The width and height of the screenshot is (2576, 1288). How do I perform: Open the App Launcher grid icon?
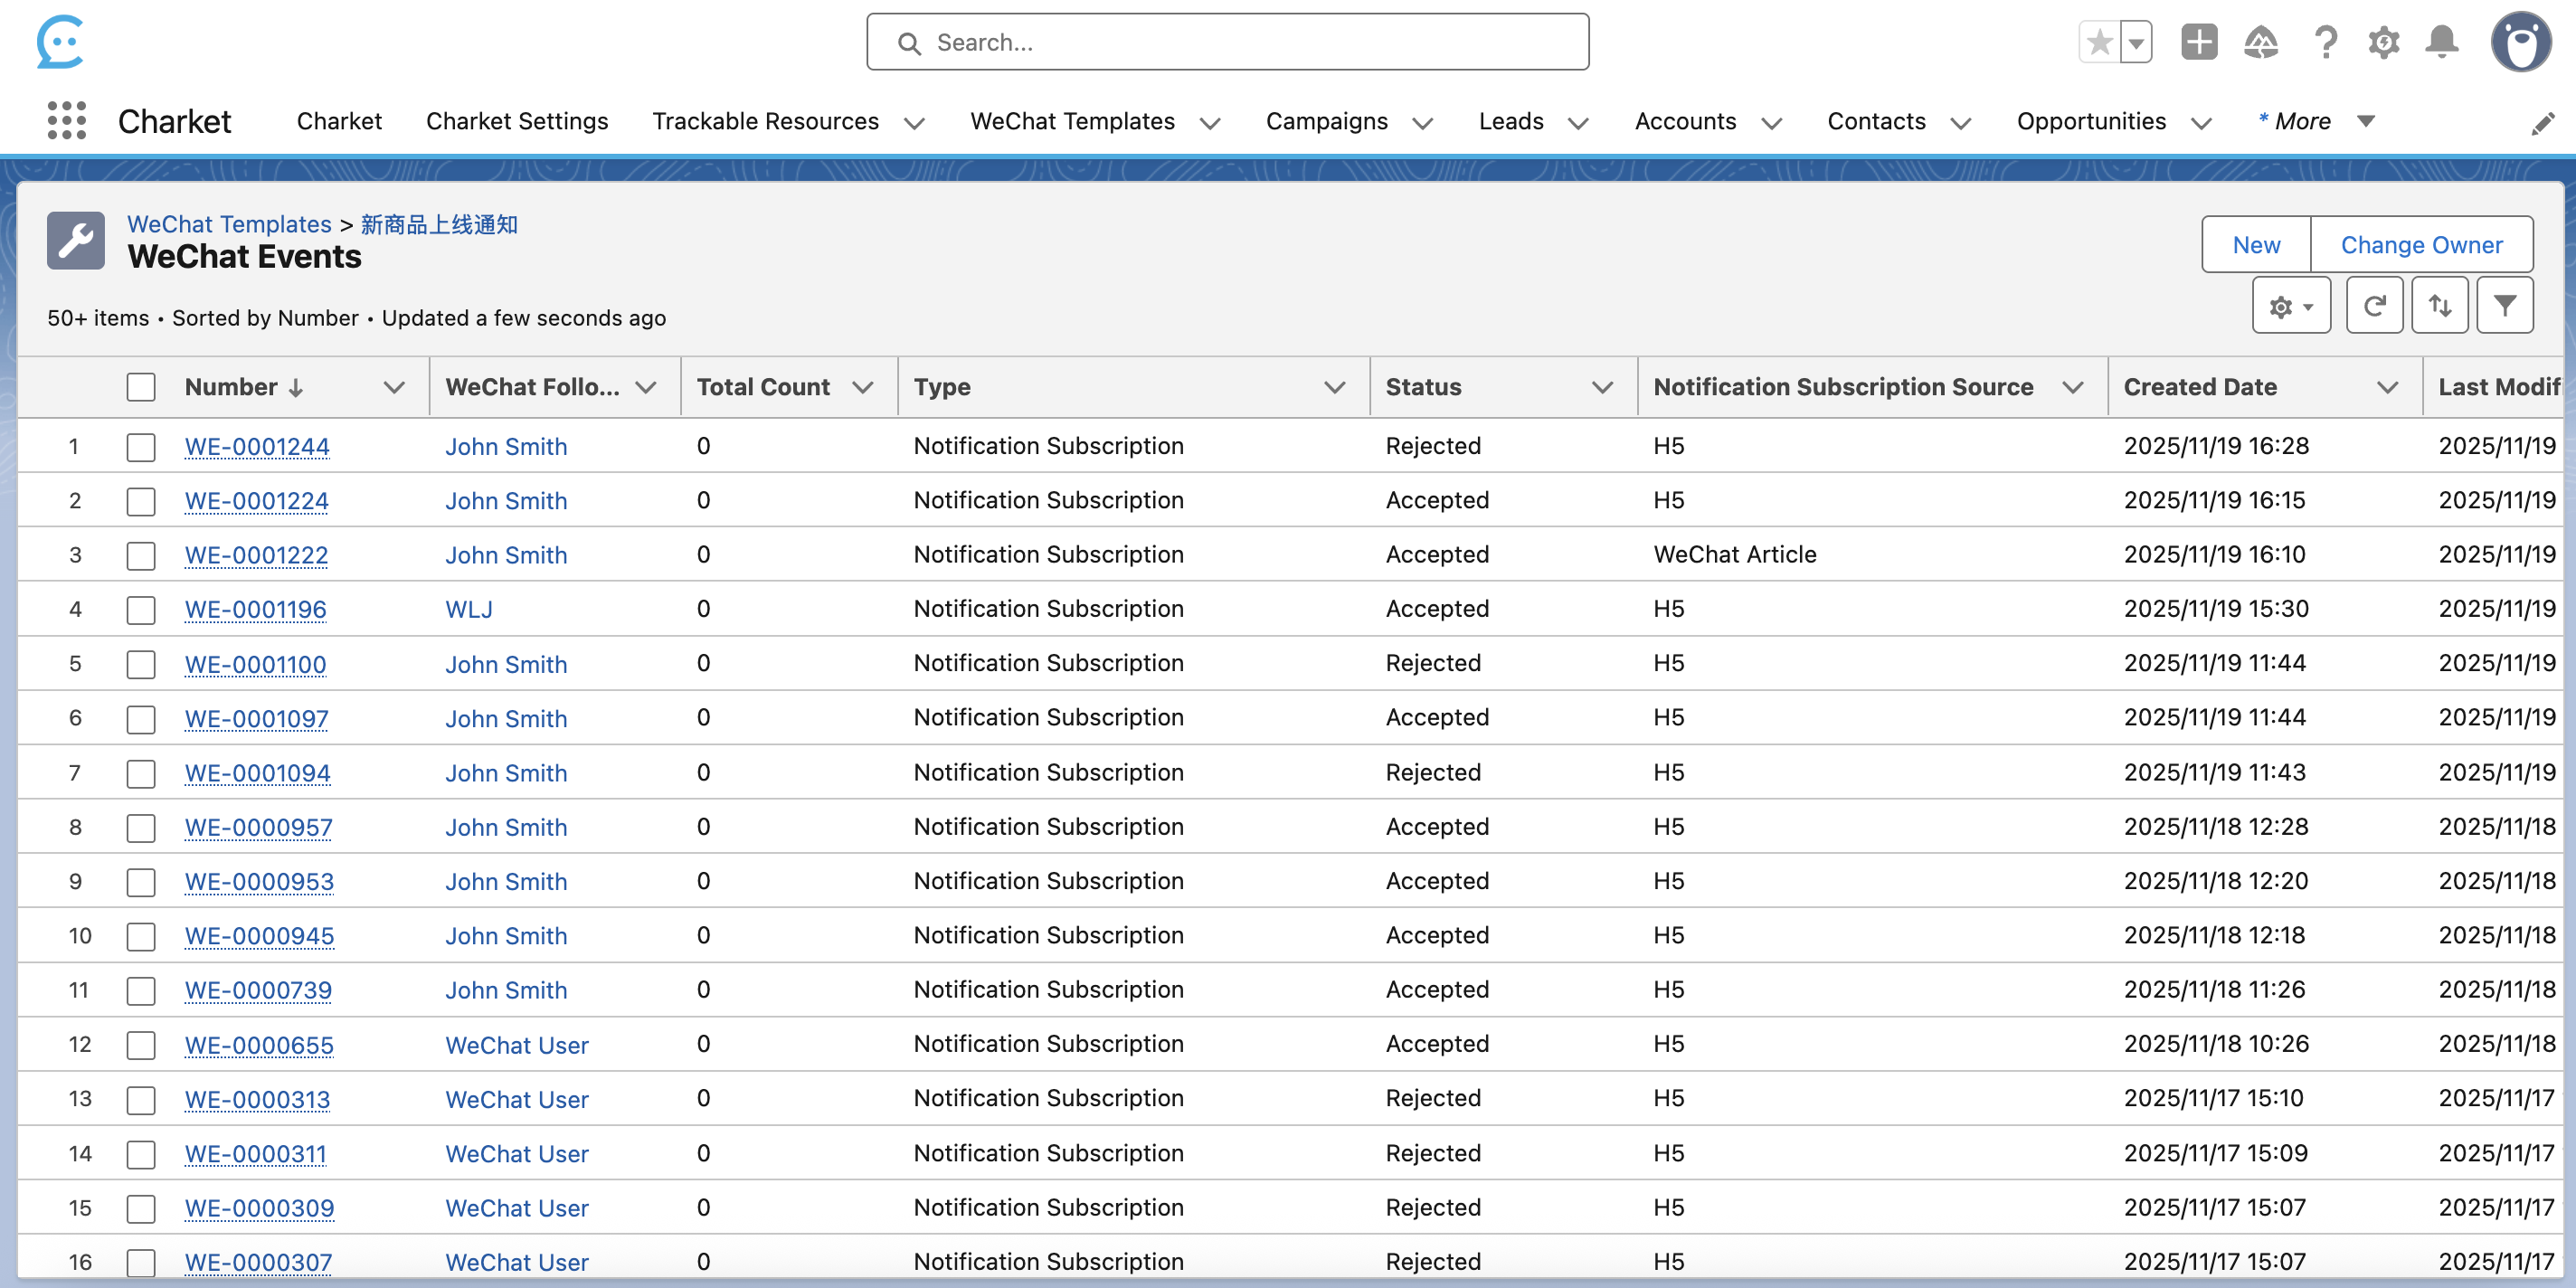click(x=66, y=120)
